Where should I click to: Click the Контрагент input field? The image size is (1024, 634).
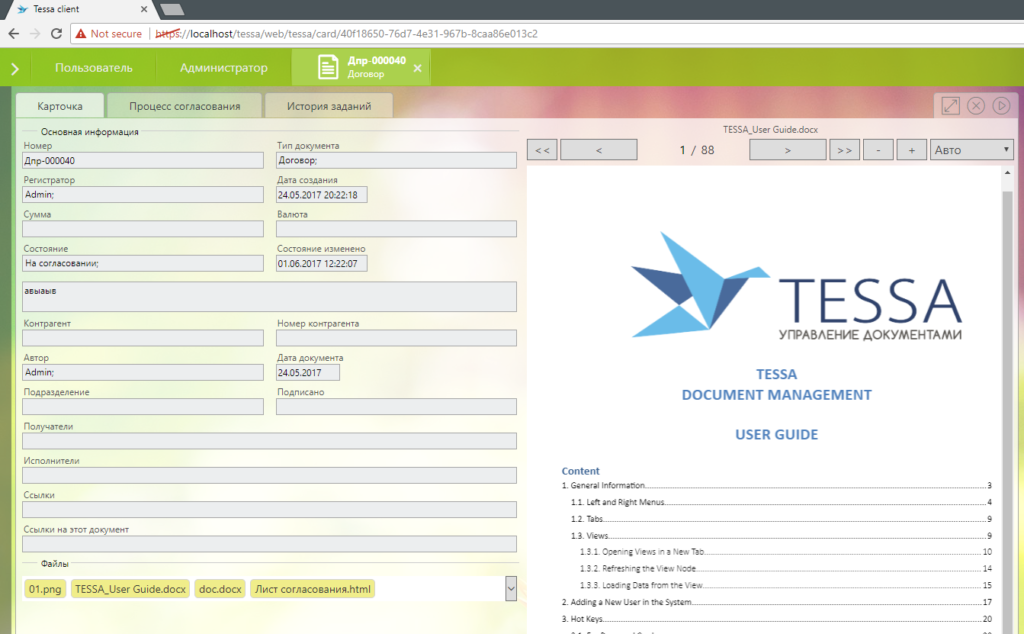pos(143,339)
